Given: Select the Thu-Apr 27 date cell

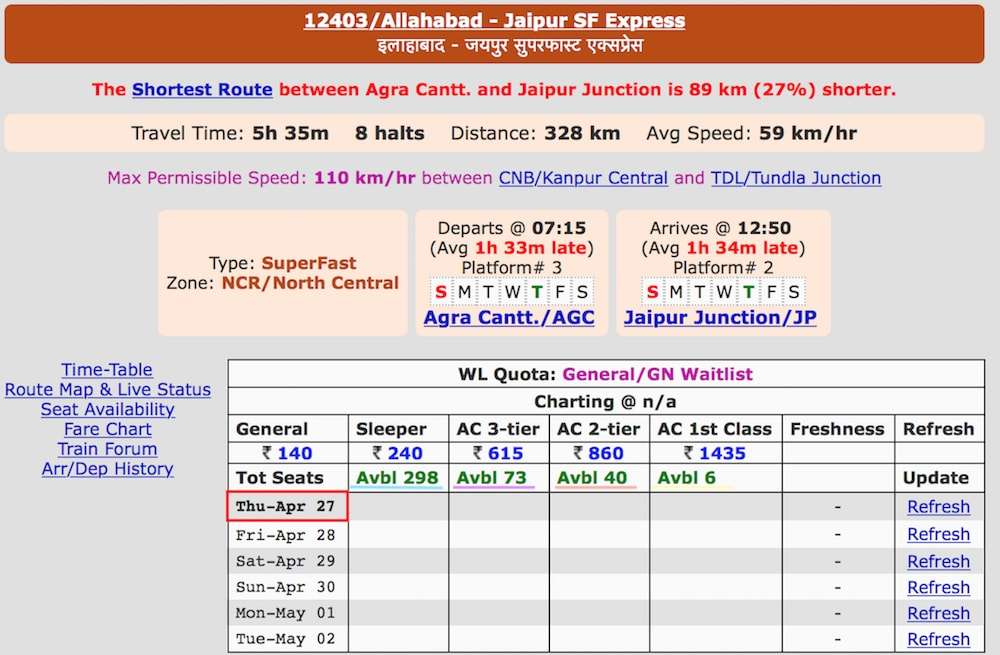Looking at the screenshot, I should (x=287, y=506).
